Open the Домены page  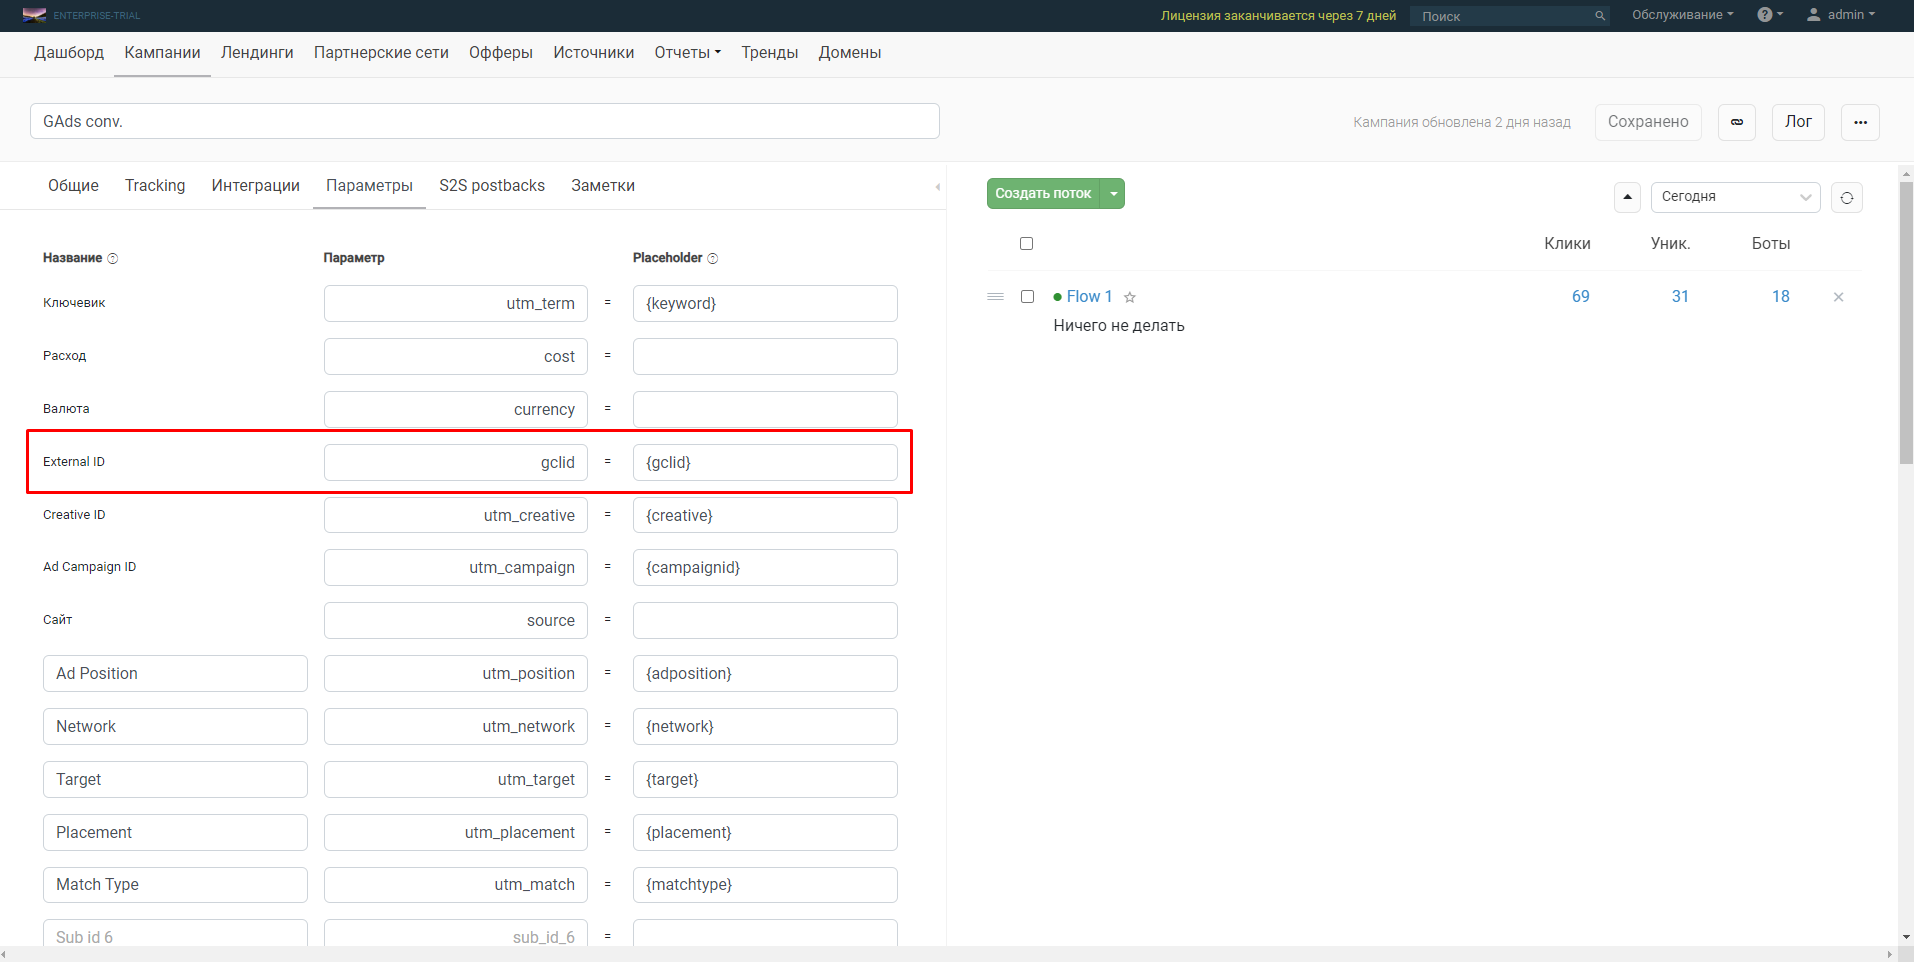point(850,53)
